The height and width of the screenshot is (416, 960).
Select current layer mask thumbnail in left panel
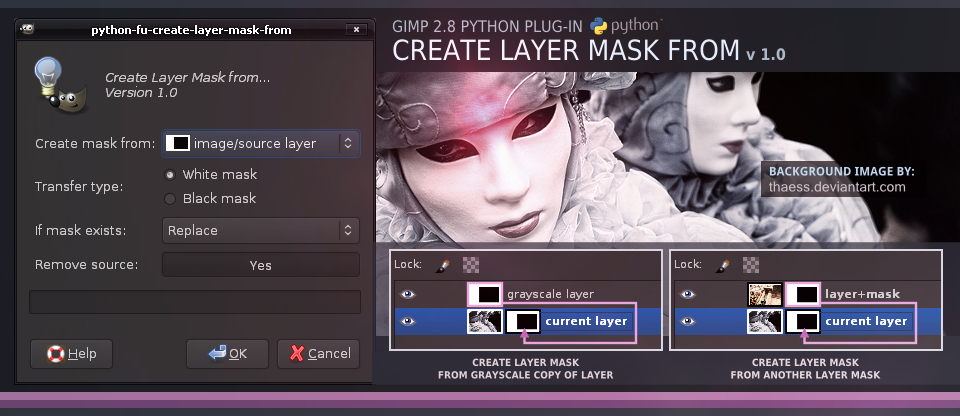point(524,321)
